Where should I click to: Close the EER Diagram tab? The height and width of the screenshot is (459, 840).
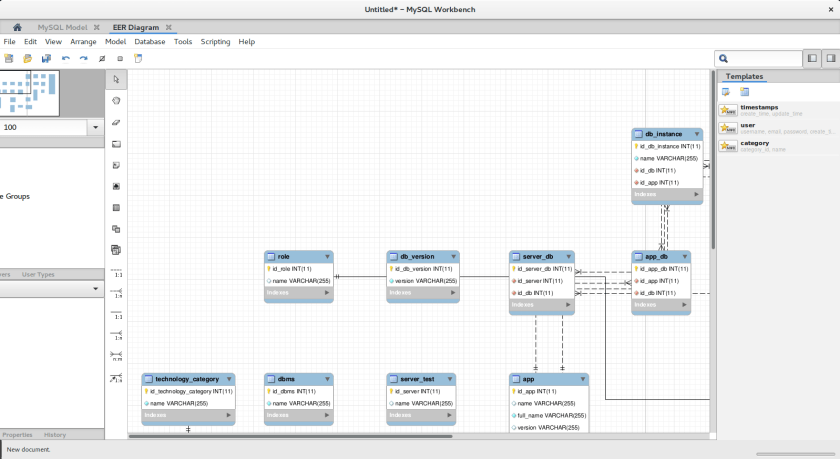point(168,27)
